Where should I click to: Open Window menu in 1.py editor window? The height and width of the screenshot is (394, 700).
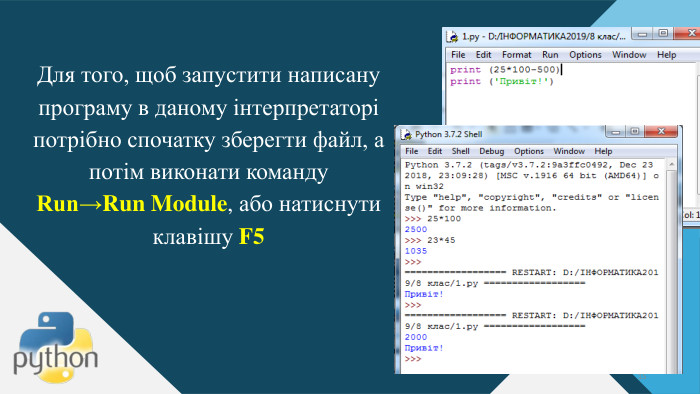(629, 55)
